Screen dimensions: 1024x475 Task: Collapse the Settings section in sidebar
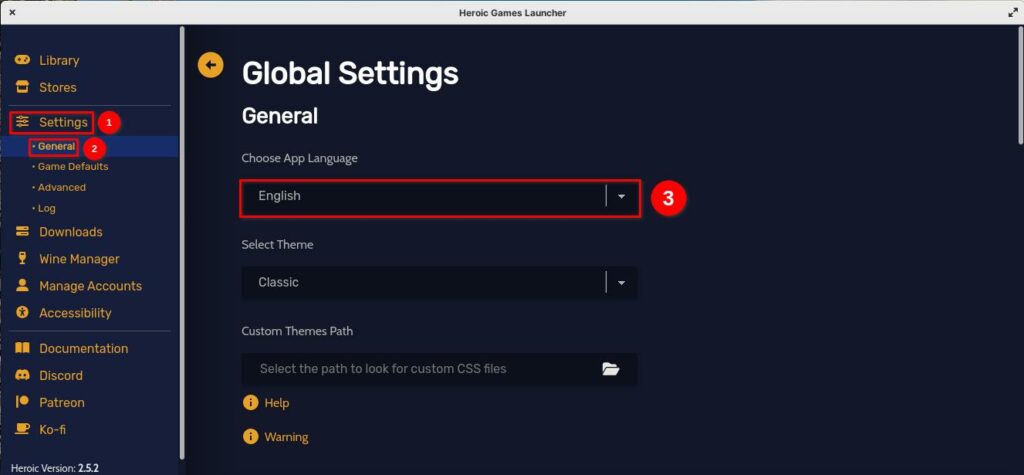point(63,122)
